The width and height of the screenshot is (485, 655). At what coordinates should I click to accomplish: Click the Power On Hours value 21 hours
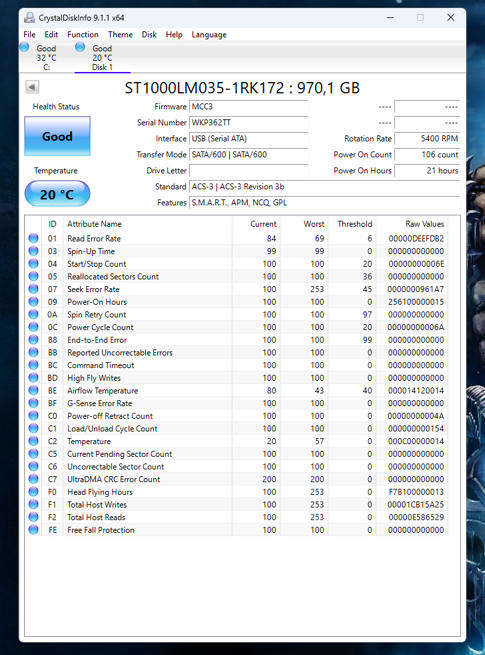[x=427, y=170]
